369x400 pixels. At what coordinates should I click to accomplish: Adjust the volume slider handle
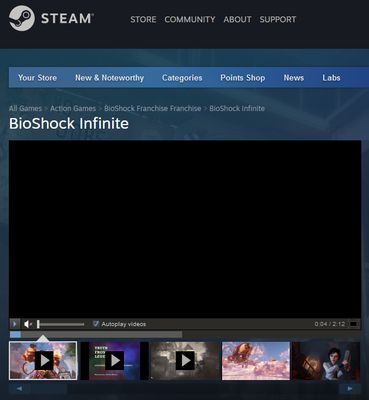38,324
